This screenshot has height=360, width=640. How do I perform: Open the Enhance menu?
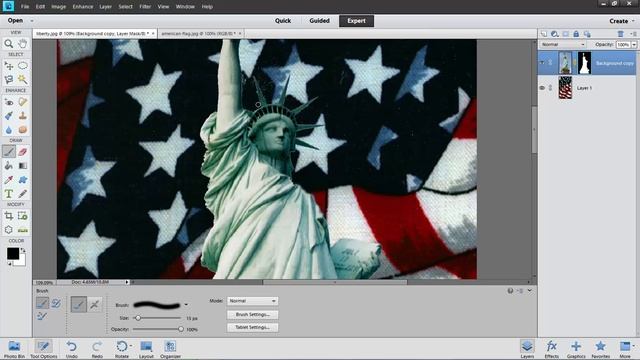82,7
